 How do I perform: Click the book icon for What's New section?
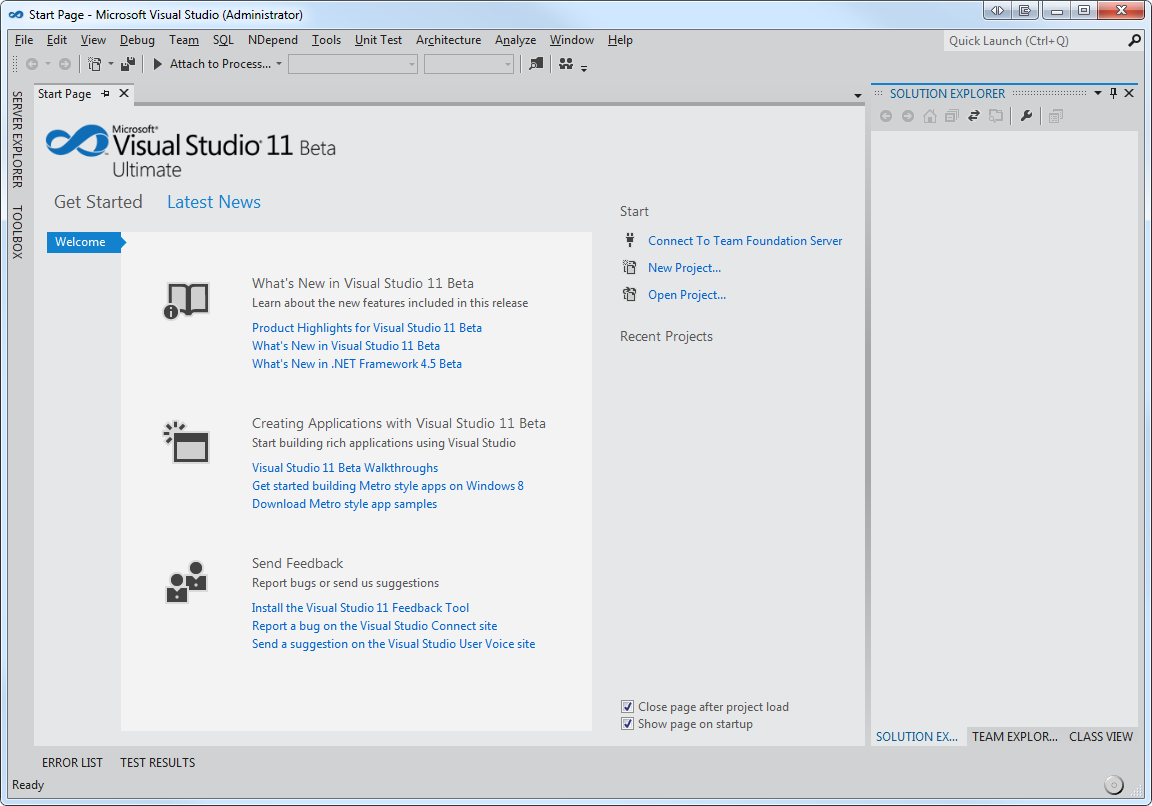click(x=186, y=301)
